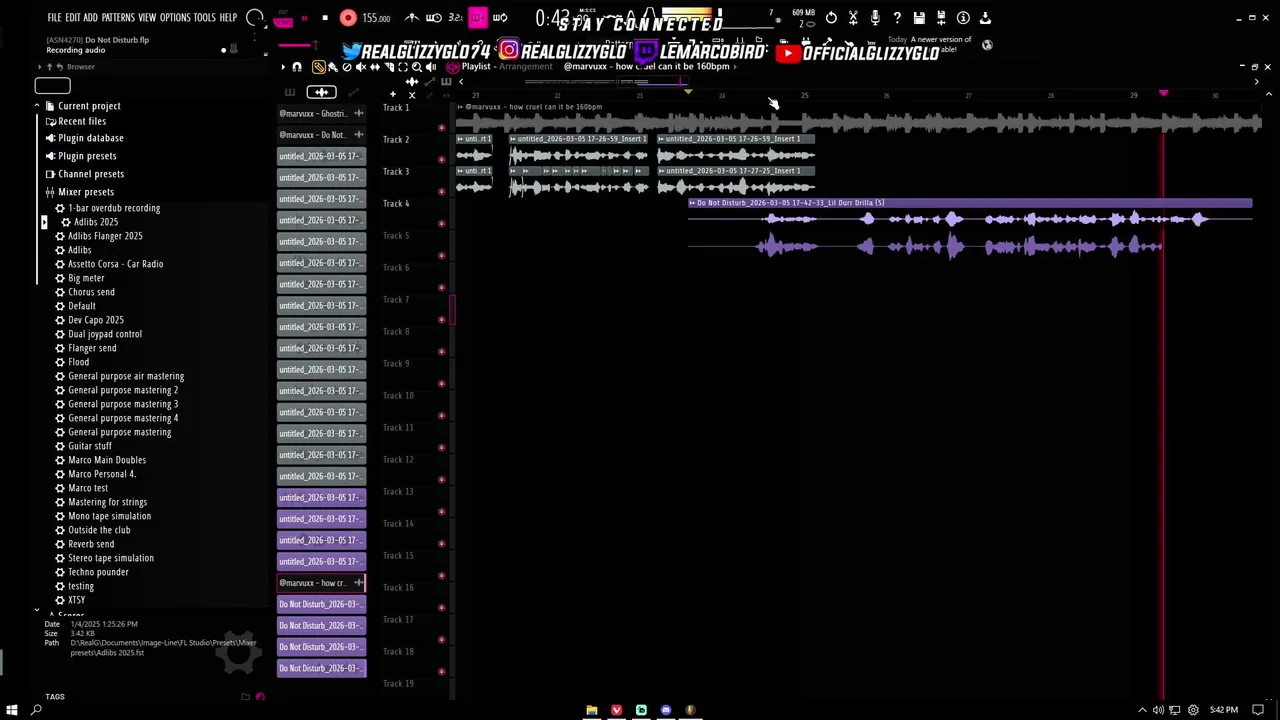The height and width of the screenshot is (720, 1280).
Task: Select the playlist Paint brush tool
Action: tap(333, 67)
